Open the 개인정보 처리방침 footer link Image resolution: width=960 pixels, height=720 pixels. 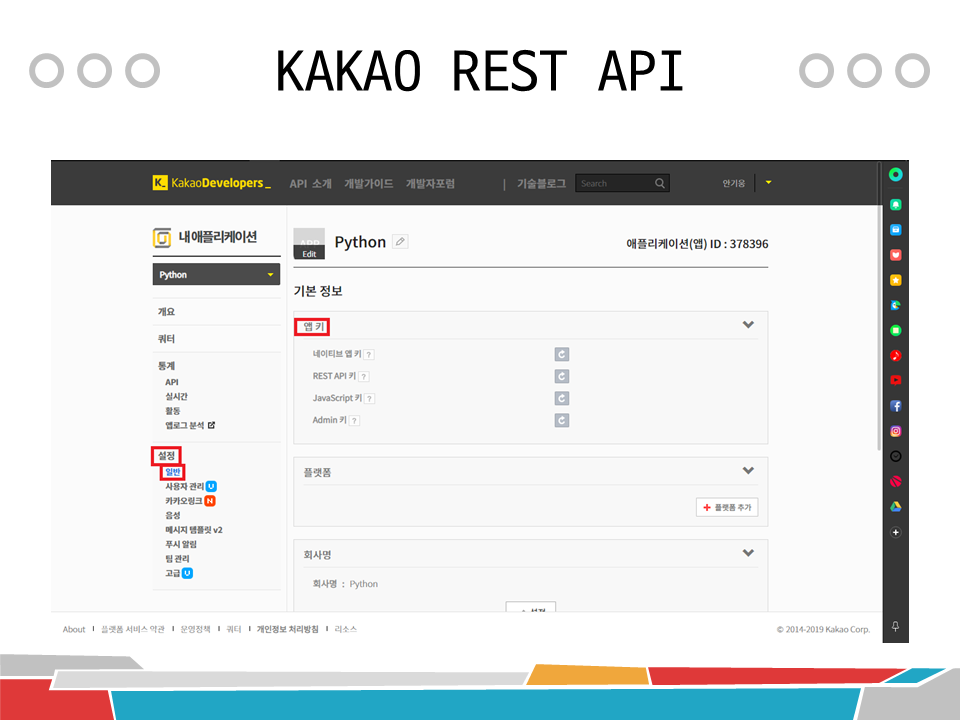[x=287, y=629]
